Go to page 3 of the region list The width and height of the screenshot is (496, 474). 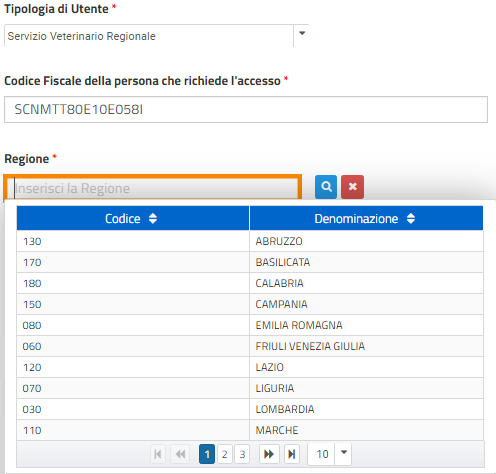coord(242,454)
